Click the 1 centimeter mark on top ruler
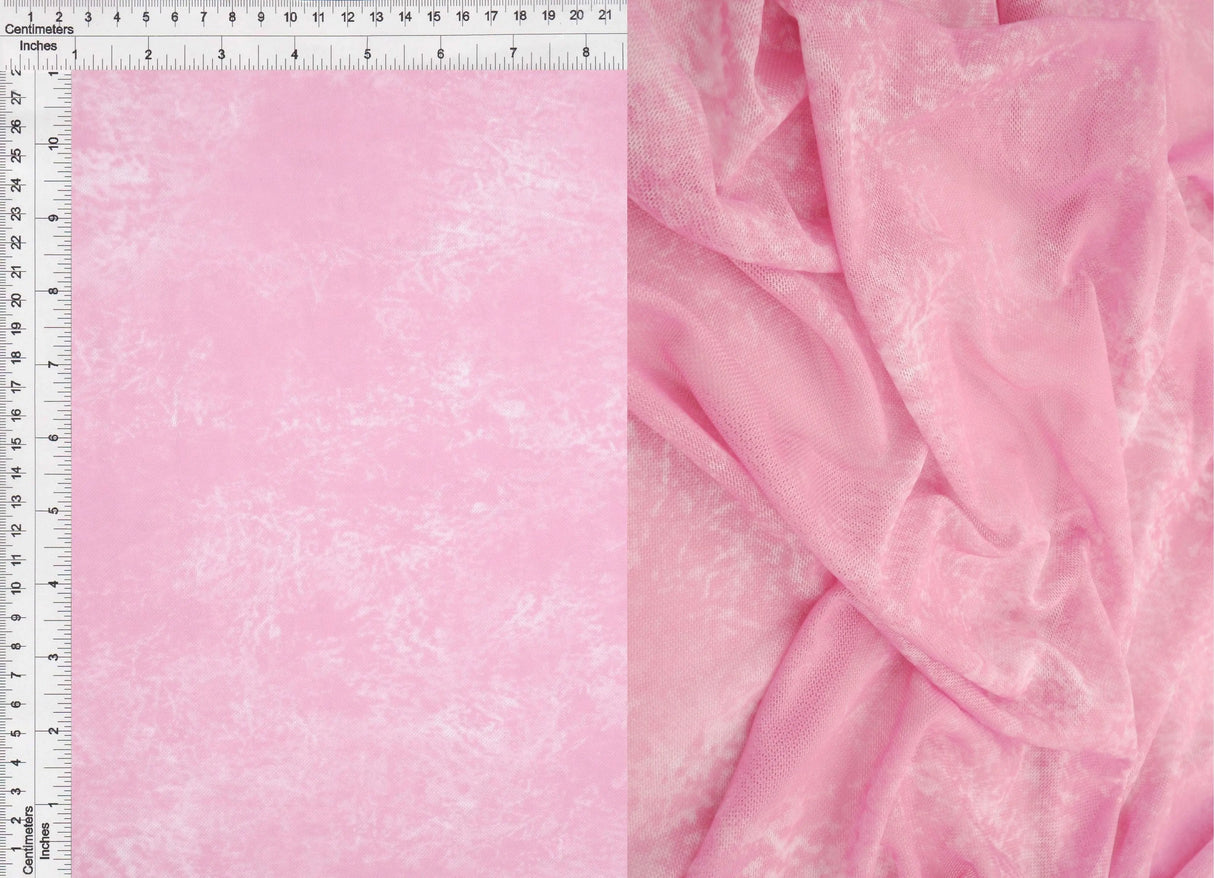This screenshot has width=1214, height=878. [31, 17]
